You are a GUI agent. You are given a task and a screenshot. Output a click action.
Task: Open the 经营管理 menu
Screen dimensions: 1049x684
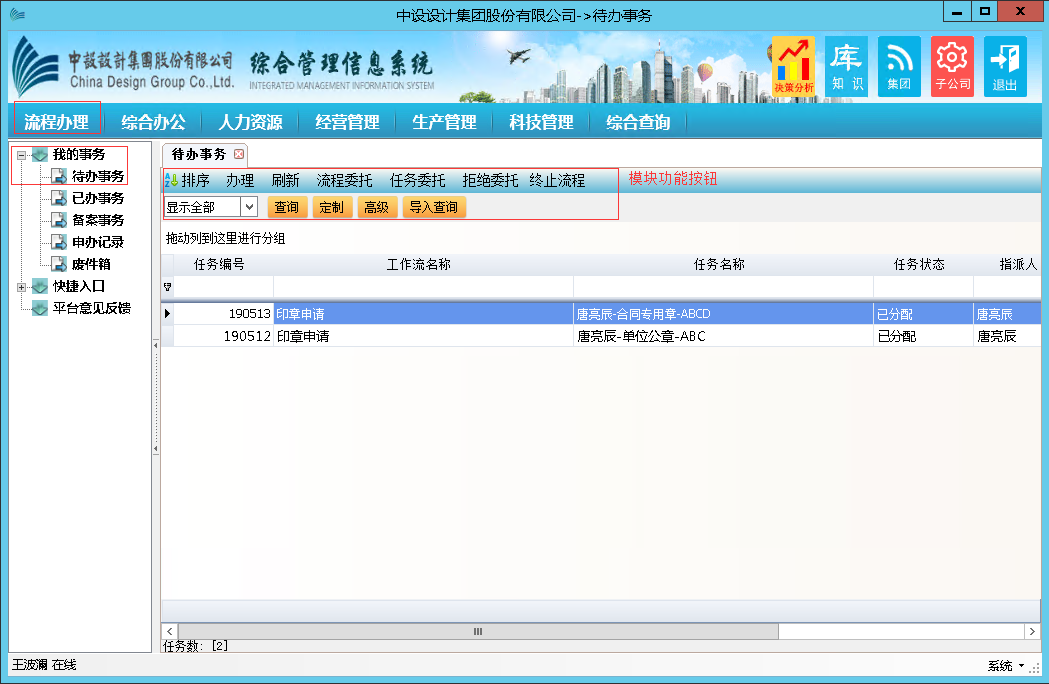347,122
